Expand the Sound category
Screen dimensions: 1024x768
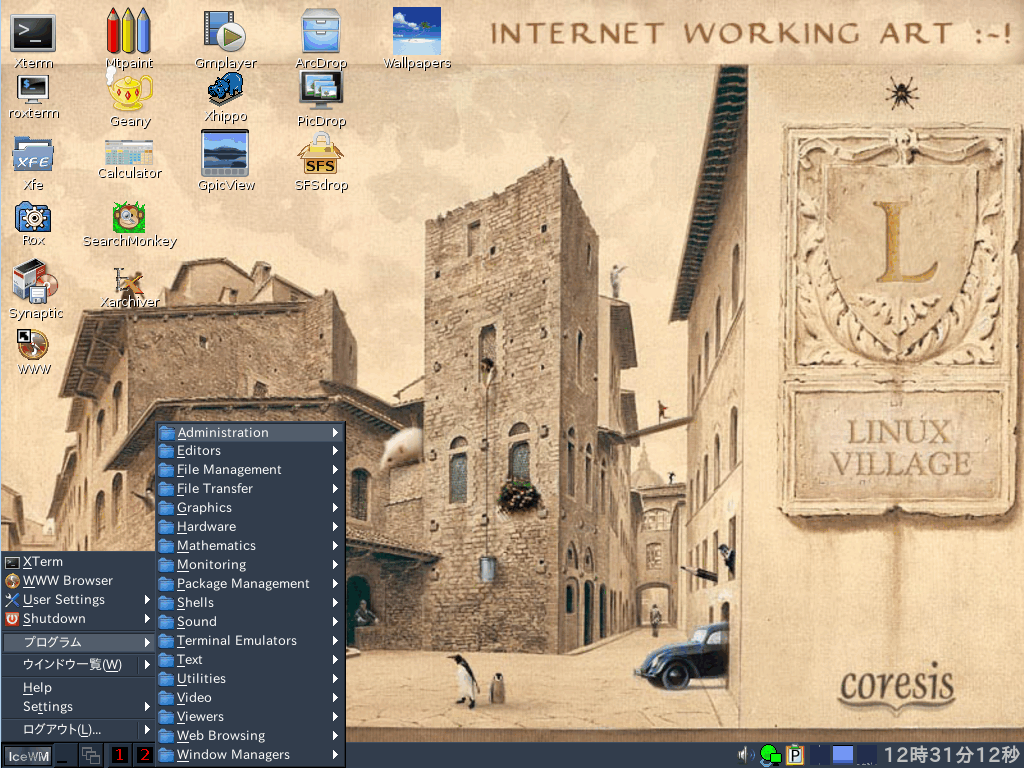point(250,621)
